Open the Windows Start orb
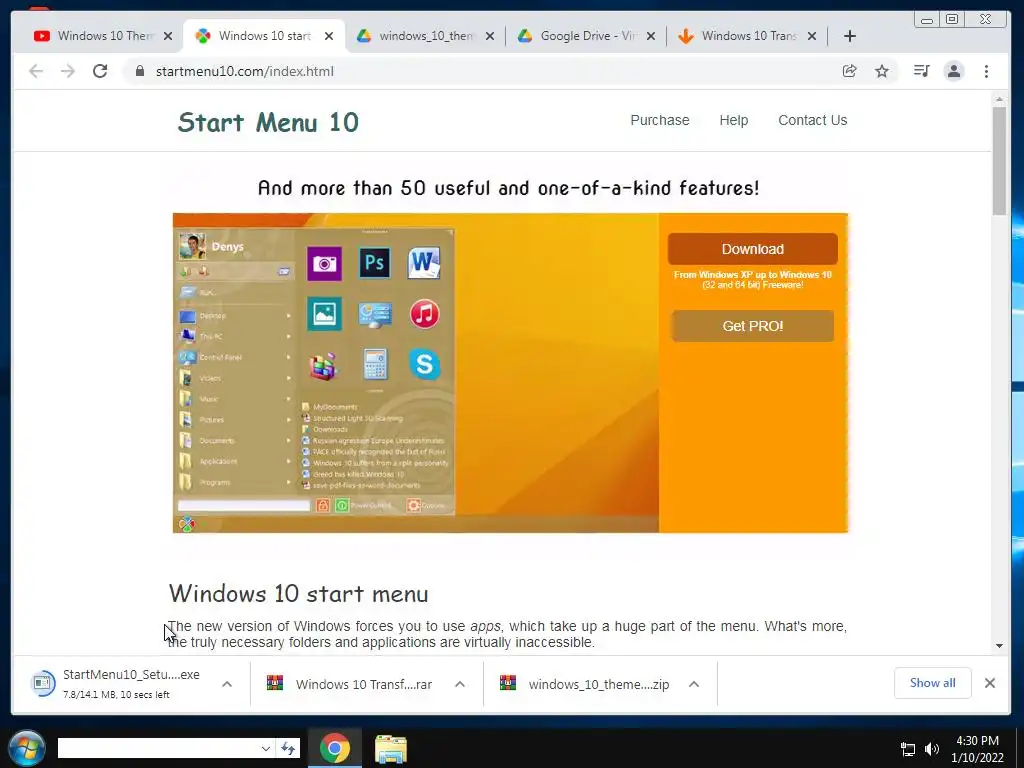This screenshot has height=768, width=1024. [x=27, y=748]
